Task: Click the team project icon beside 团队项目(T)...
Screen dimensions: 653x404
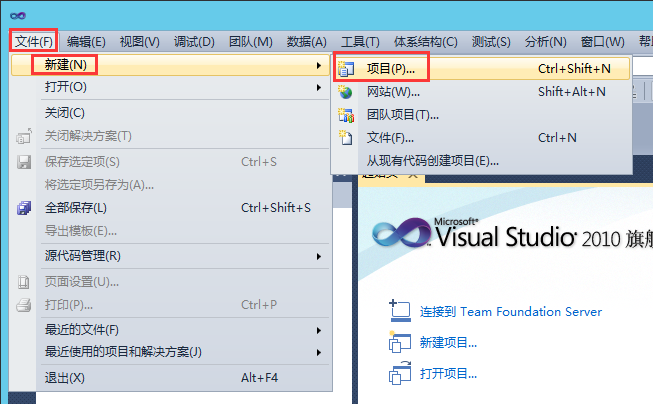Action: pyautogui.click(x=346, y=115)
